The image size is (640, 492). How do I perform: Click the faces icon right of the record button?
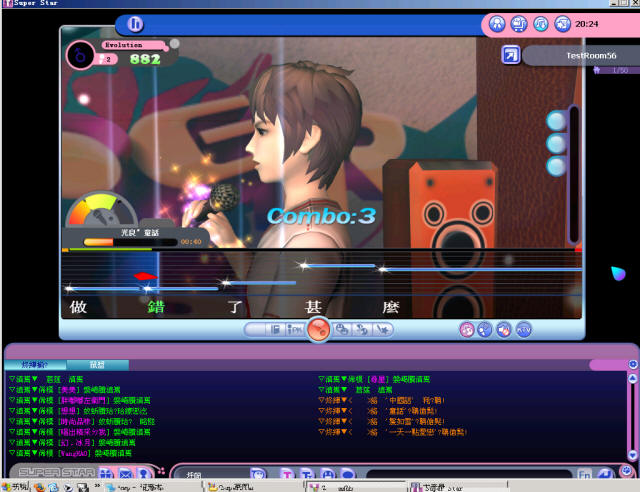coord(342,329)
